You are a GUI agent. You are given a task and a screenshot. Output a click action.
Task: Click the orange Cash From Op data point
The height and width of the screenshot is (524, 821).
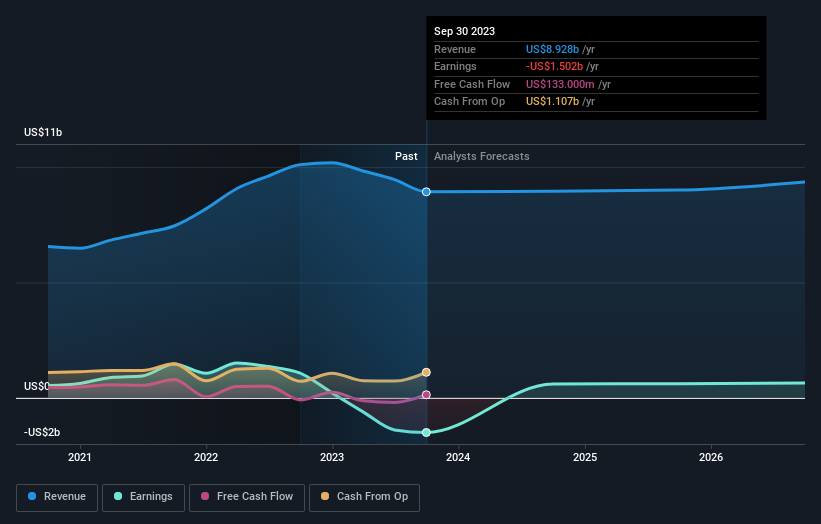pos(426,372)
